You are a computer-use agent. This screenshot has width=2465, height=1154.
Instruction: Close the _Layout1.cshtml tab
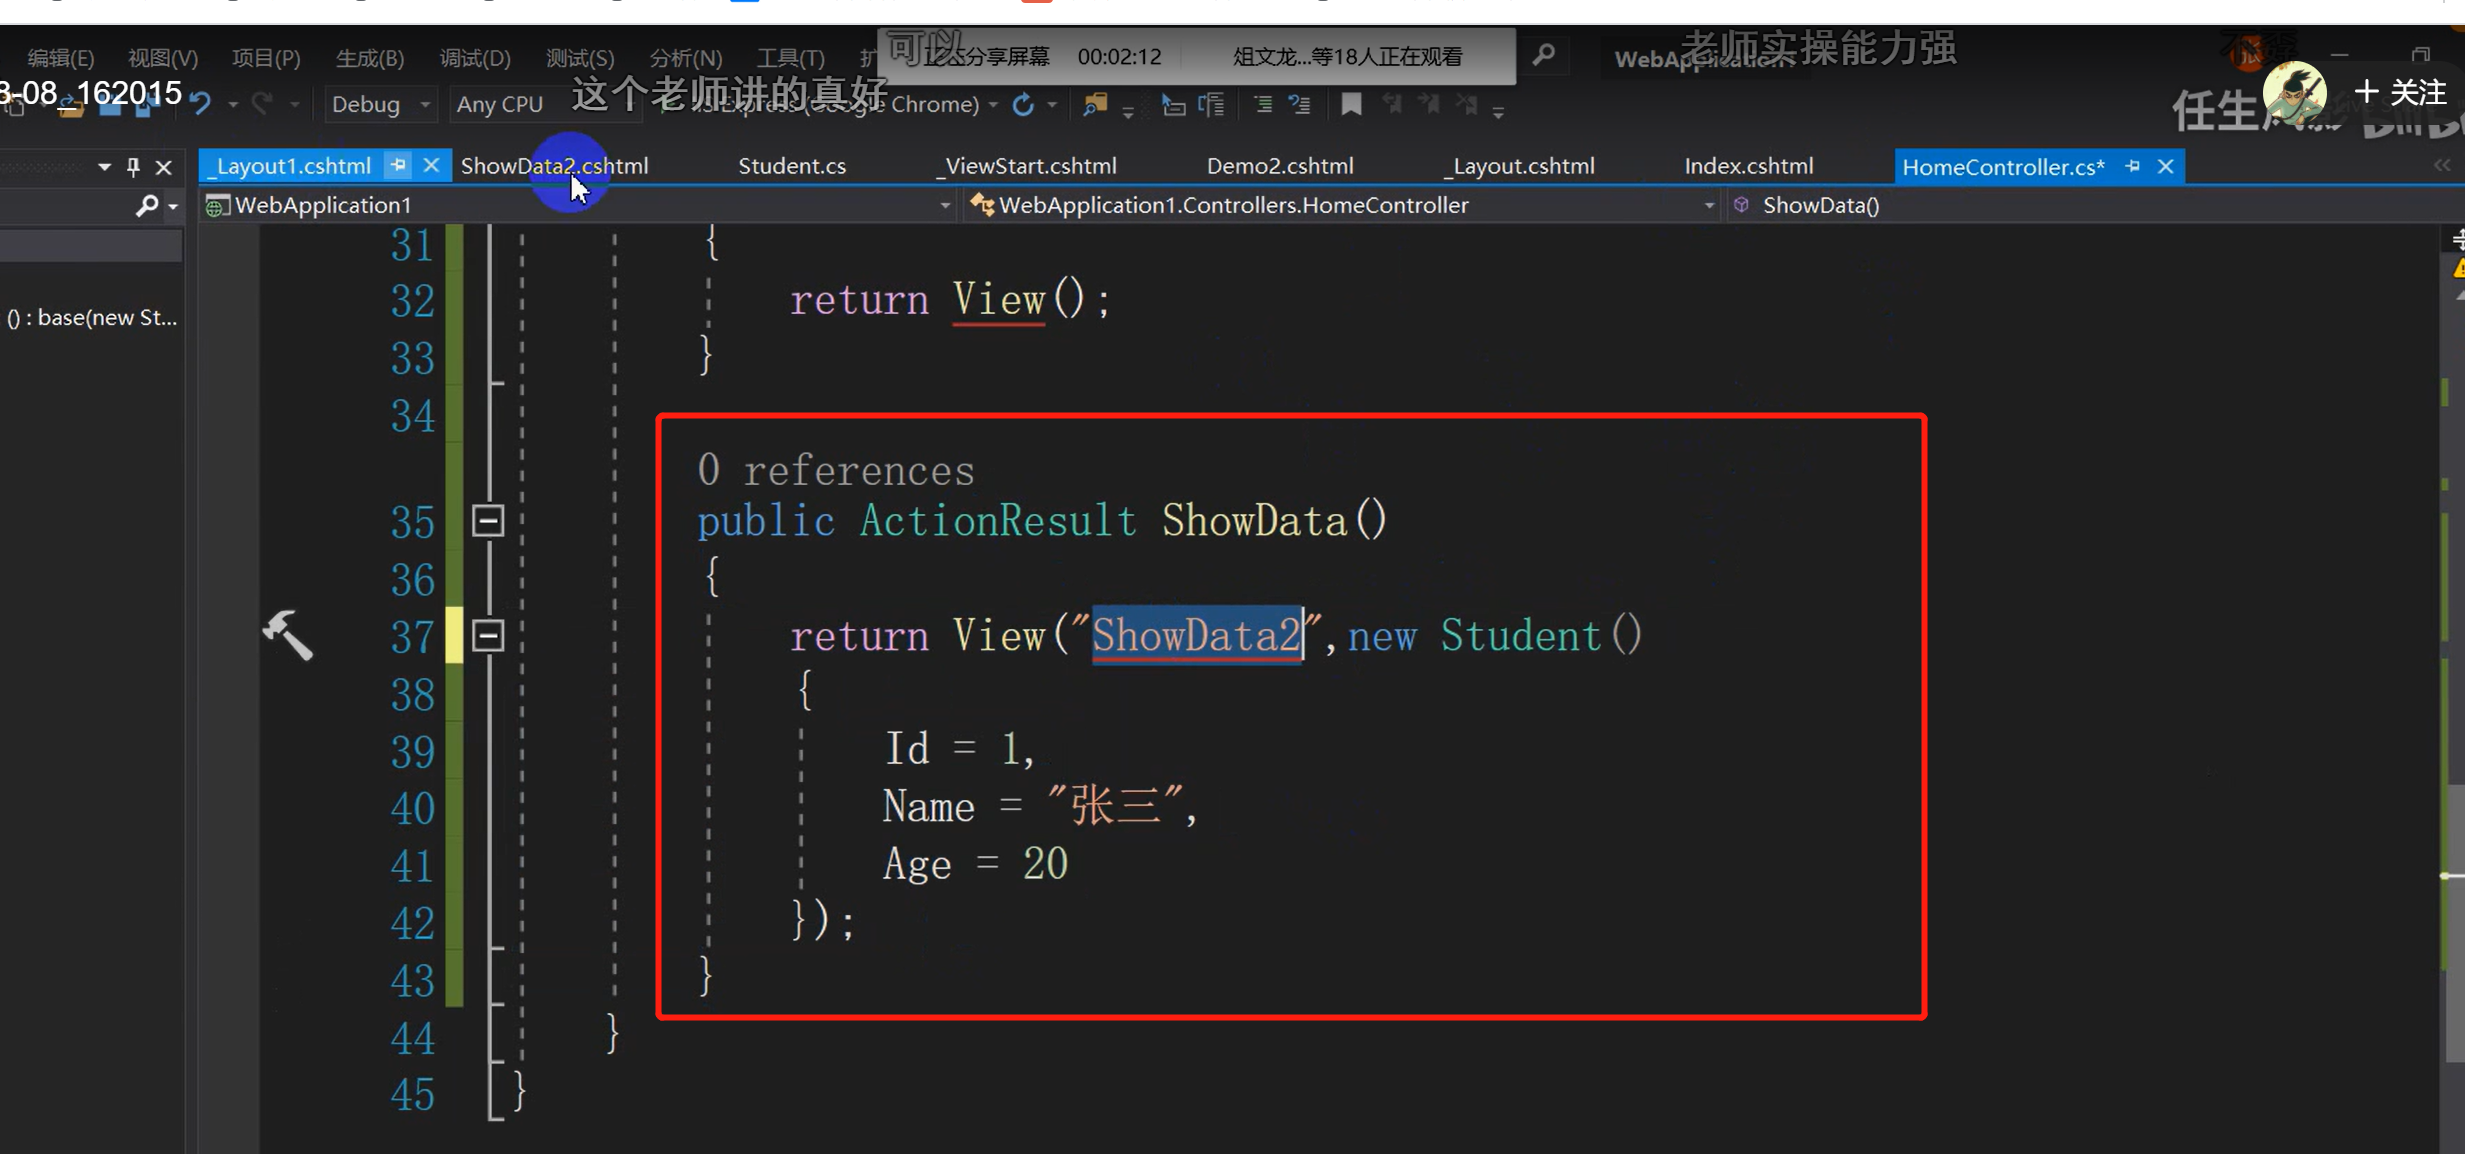(431, 166)
